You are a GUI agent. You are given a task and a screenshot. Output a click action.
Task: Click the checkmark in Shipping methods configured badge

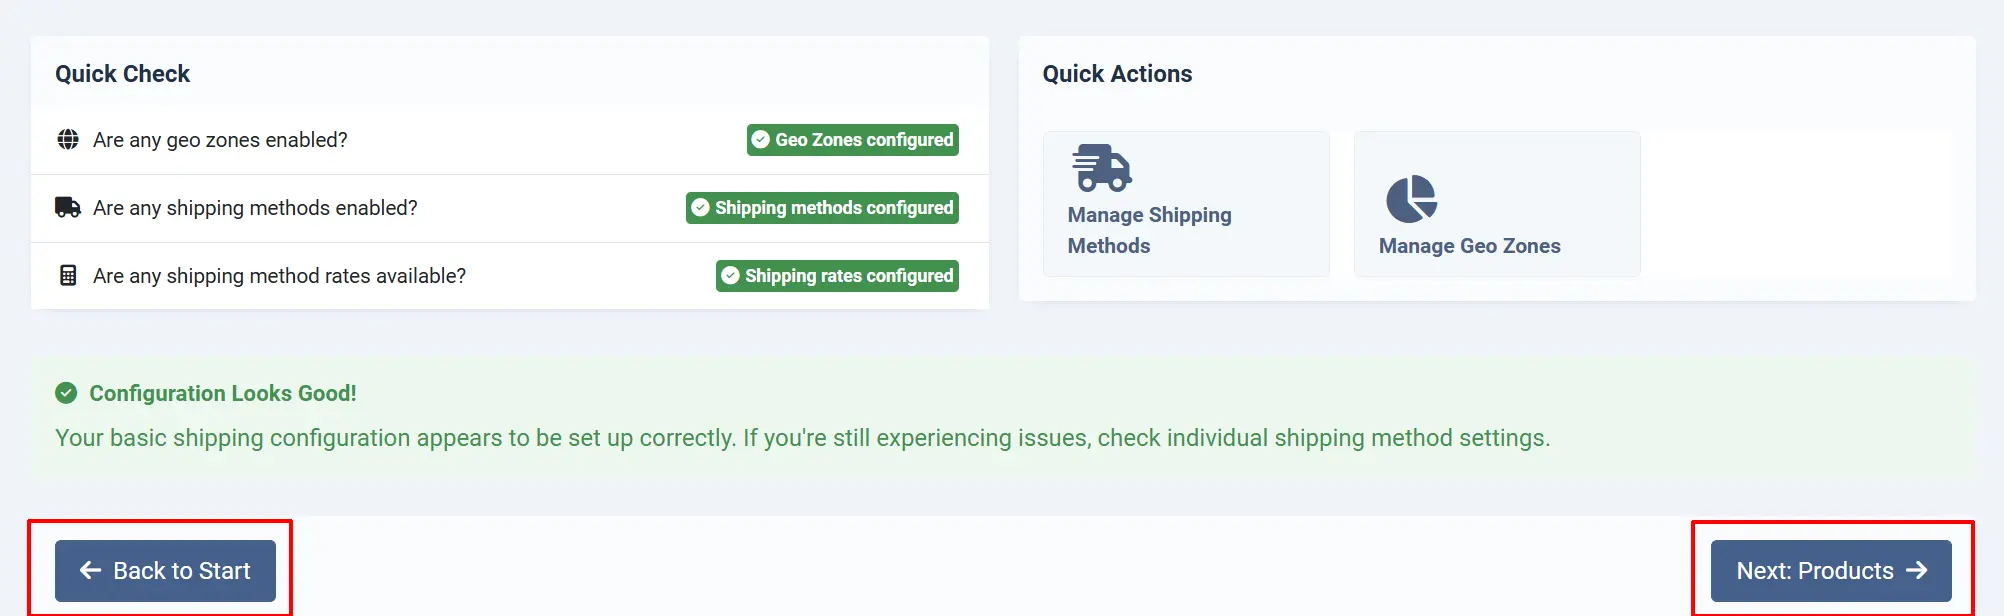[x=700, y=208]
